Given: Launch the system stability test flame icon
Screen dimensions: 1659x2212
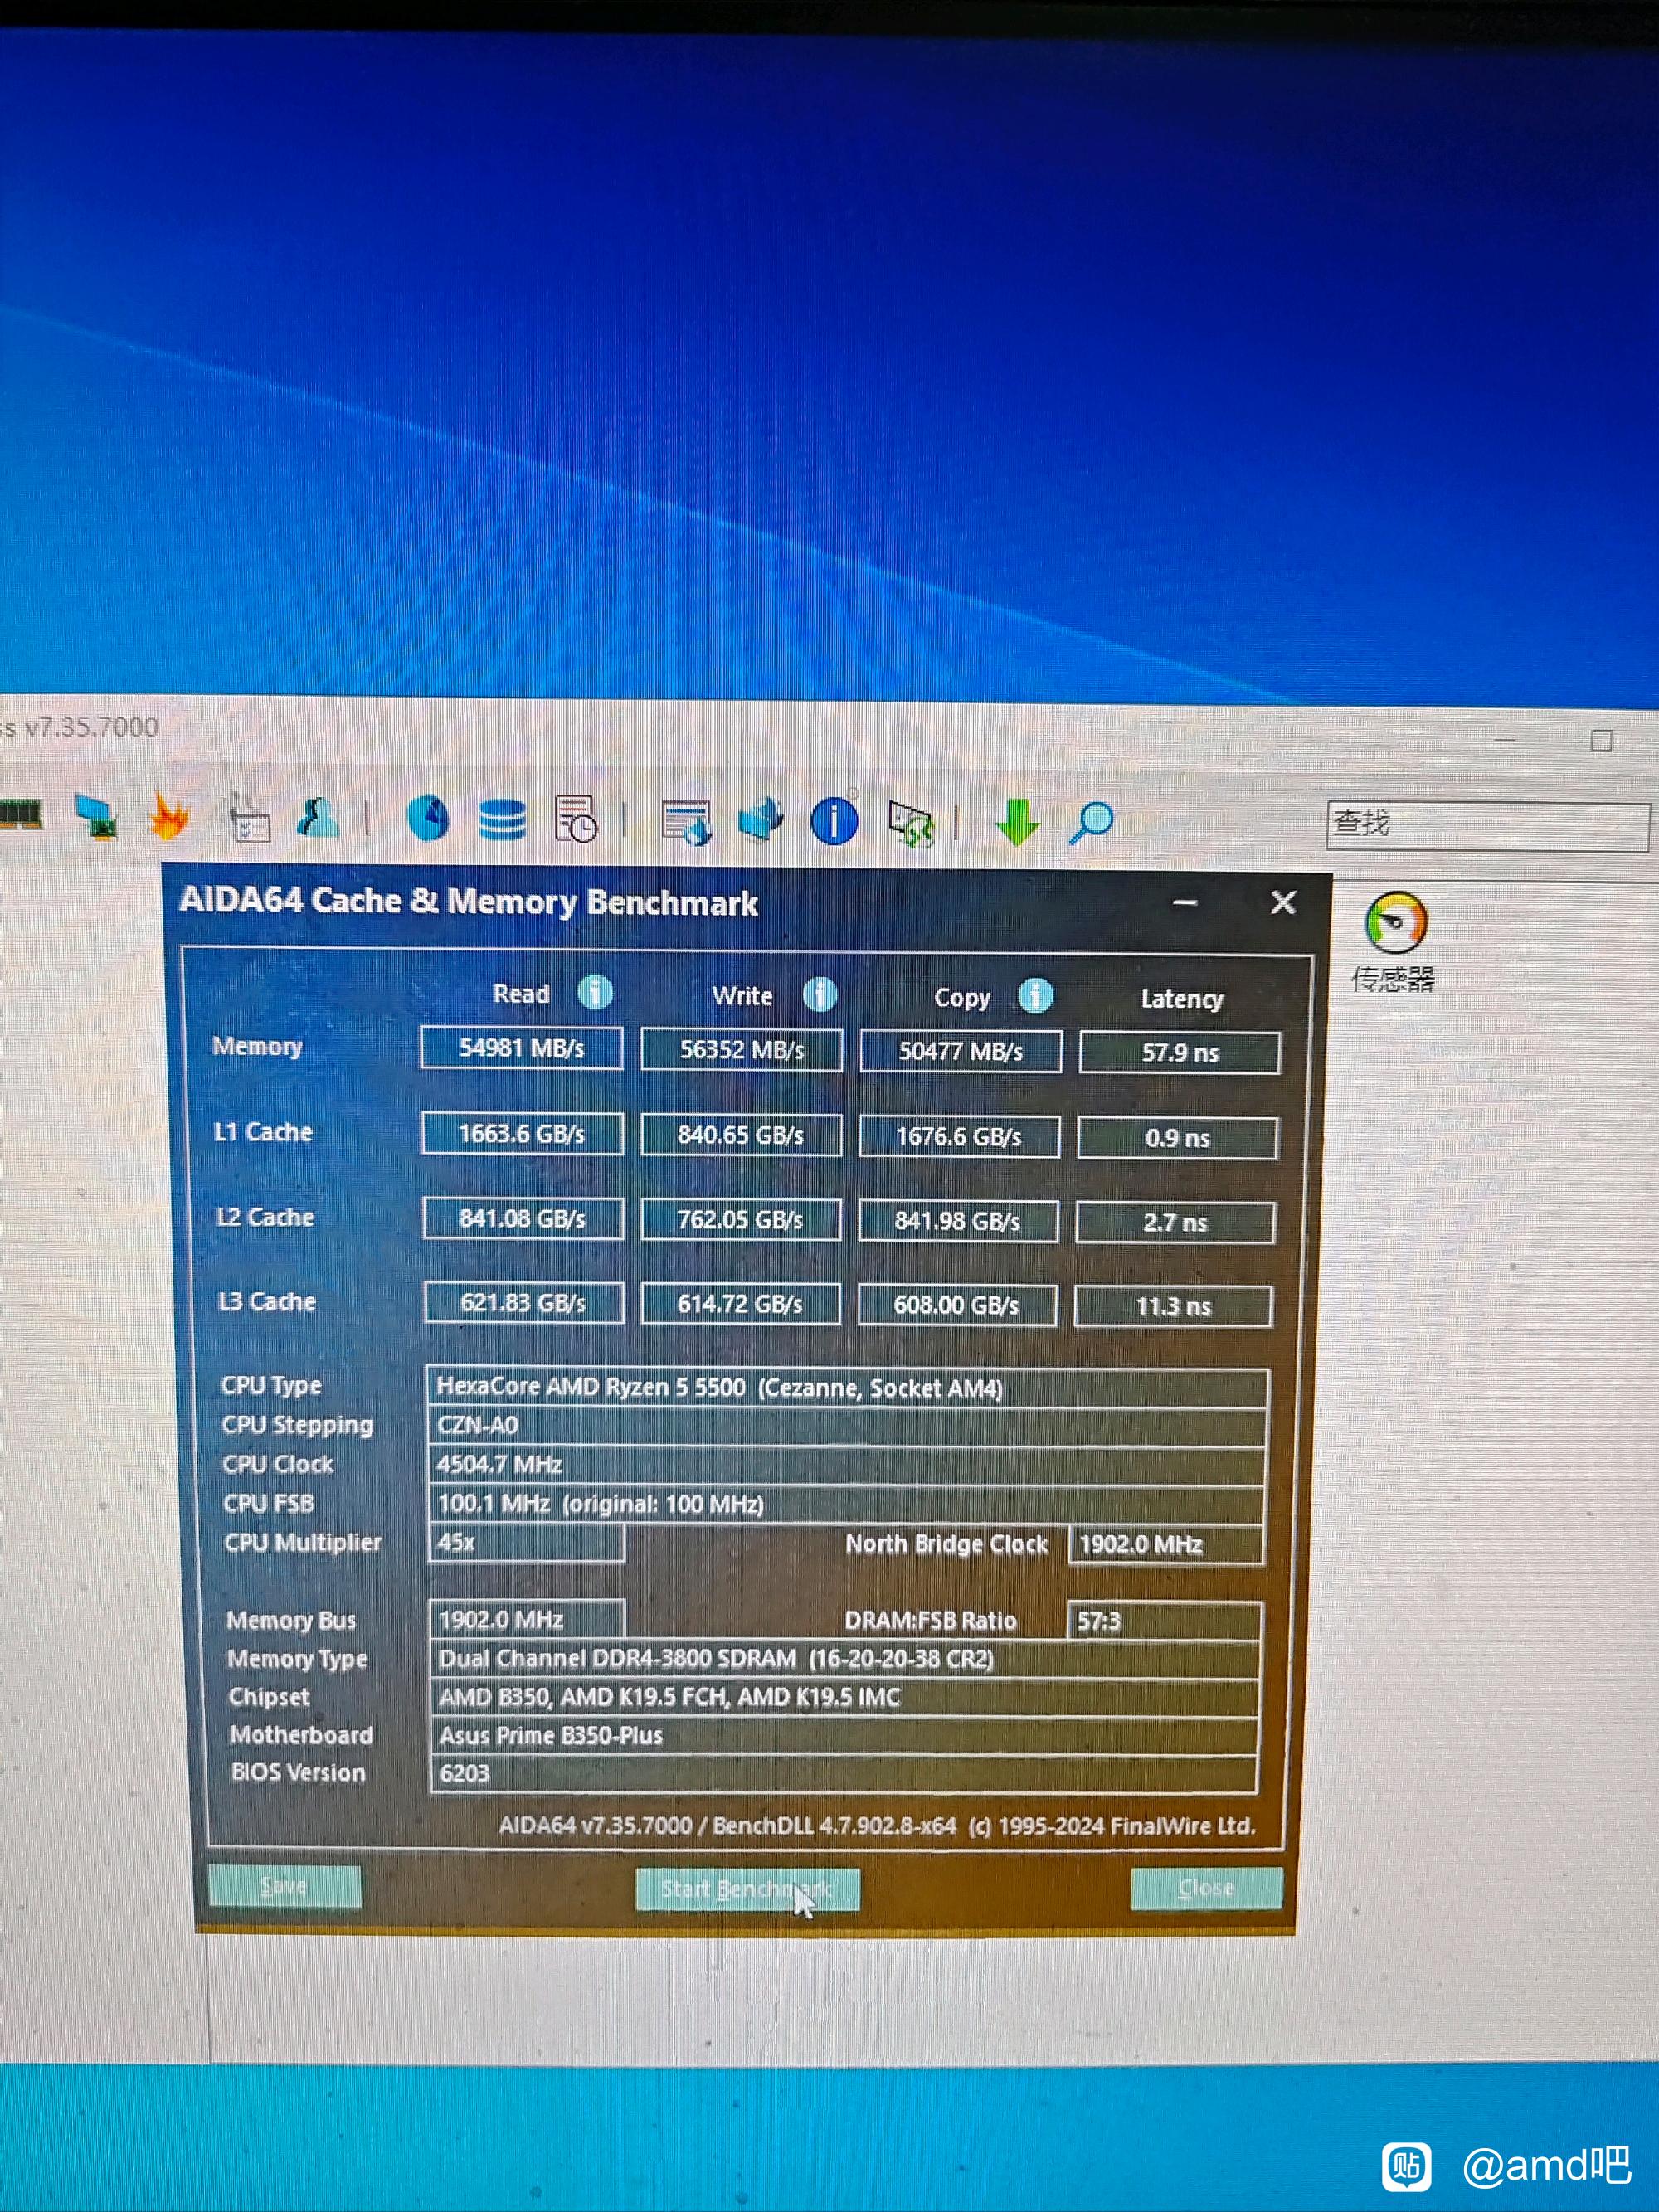Looking at the screenshot, I should [169, 816].
